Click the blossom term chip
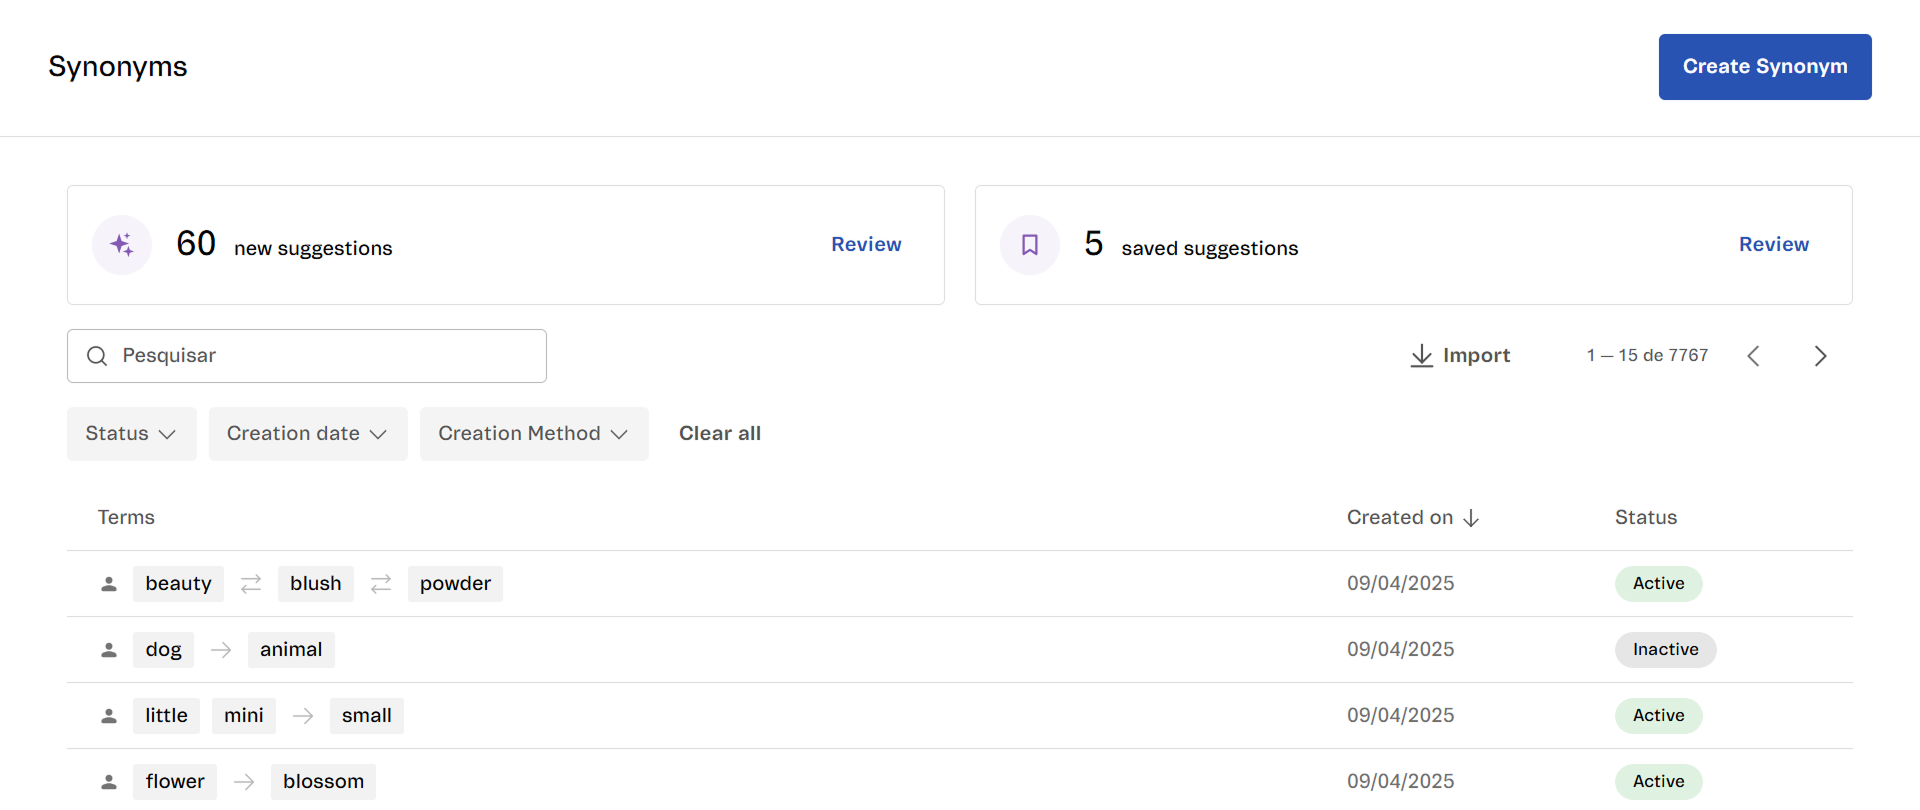Image resolution: width=1920 pixels, height=810 pixels. (323, 782)
